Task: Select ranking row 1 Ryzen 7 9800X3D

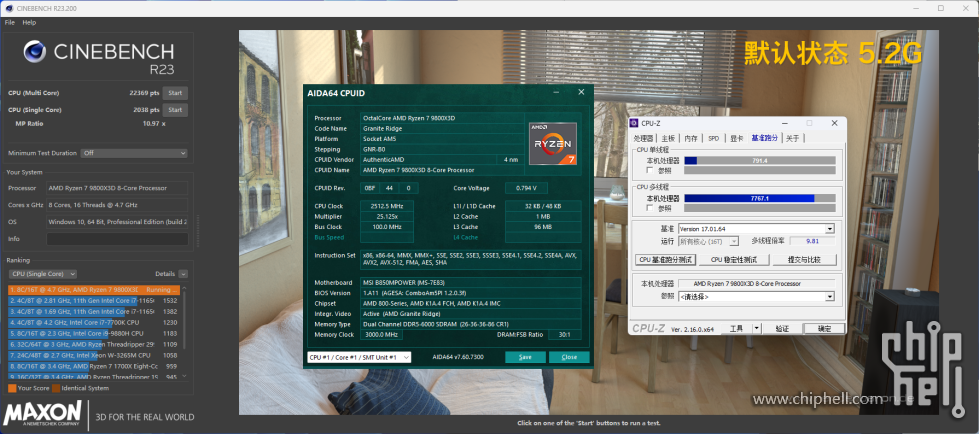Action: coord(94,290)
